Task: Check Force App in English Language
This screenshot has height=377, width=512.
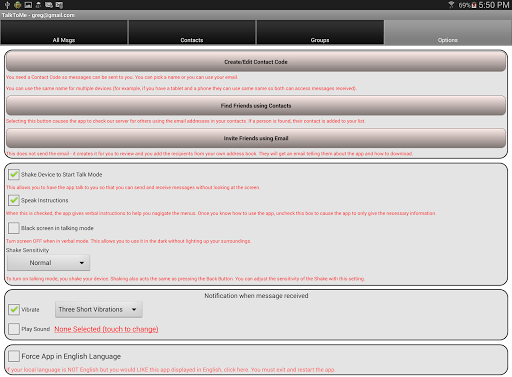Action: [14, 356]
